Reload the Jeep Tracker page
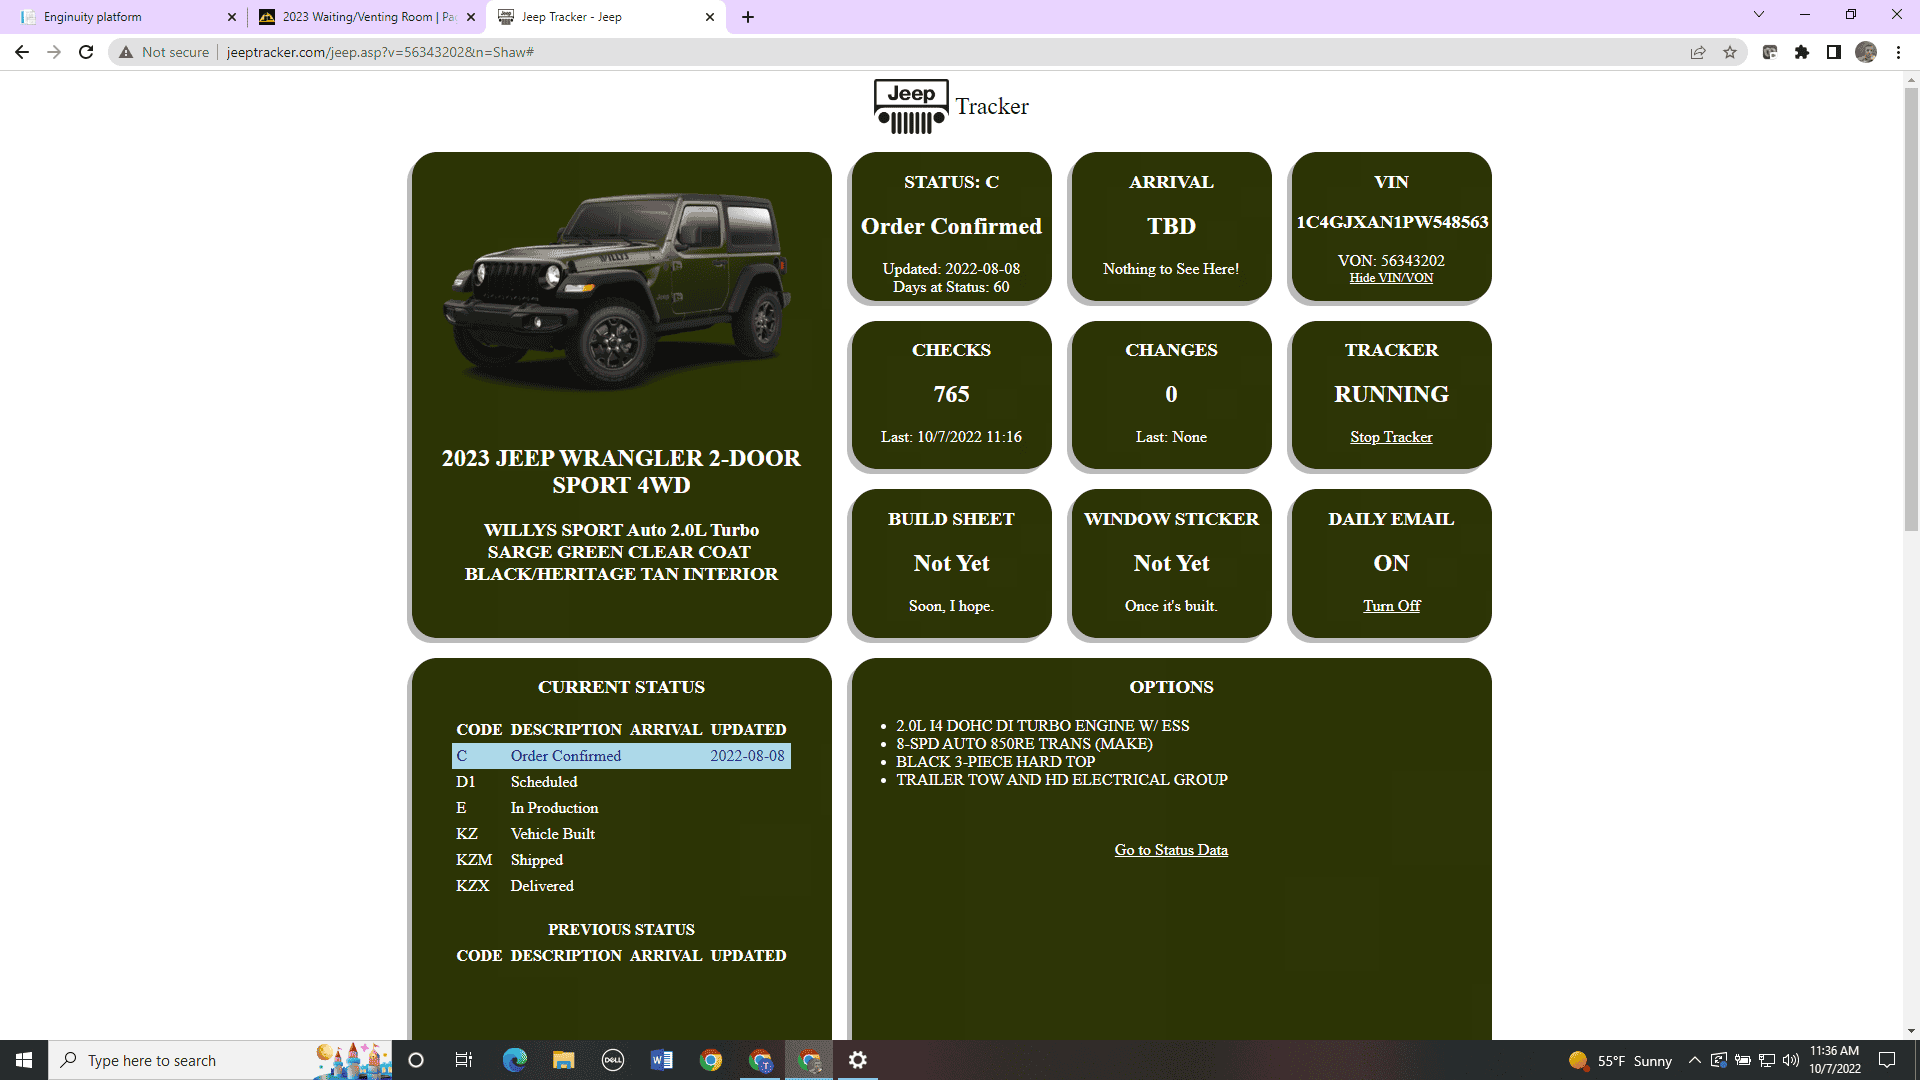Screen dimensions: 1920x1080 [86, 52]
